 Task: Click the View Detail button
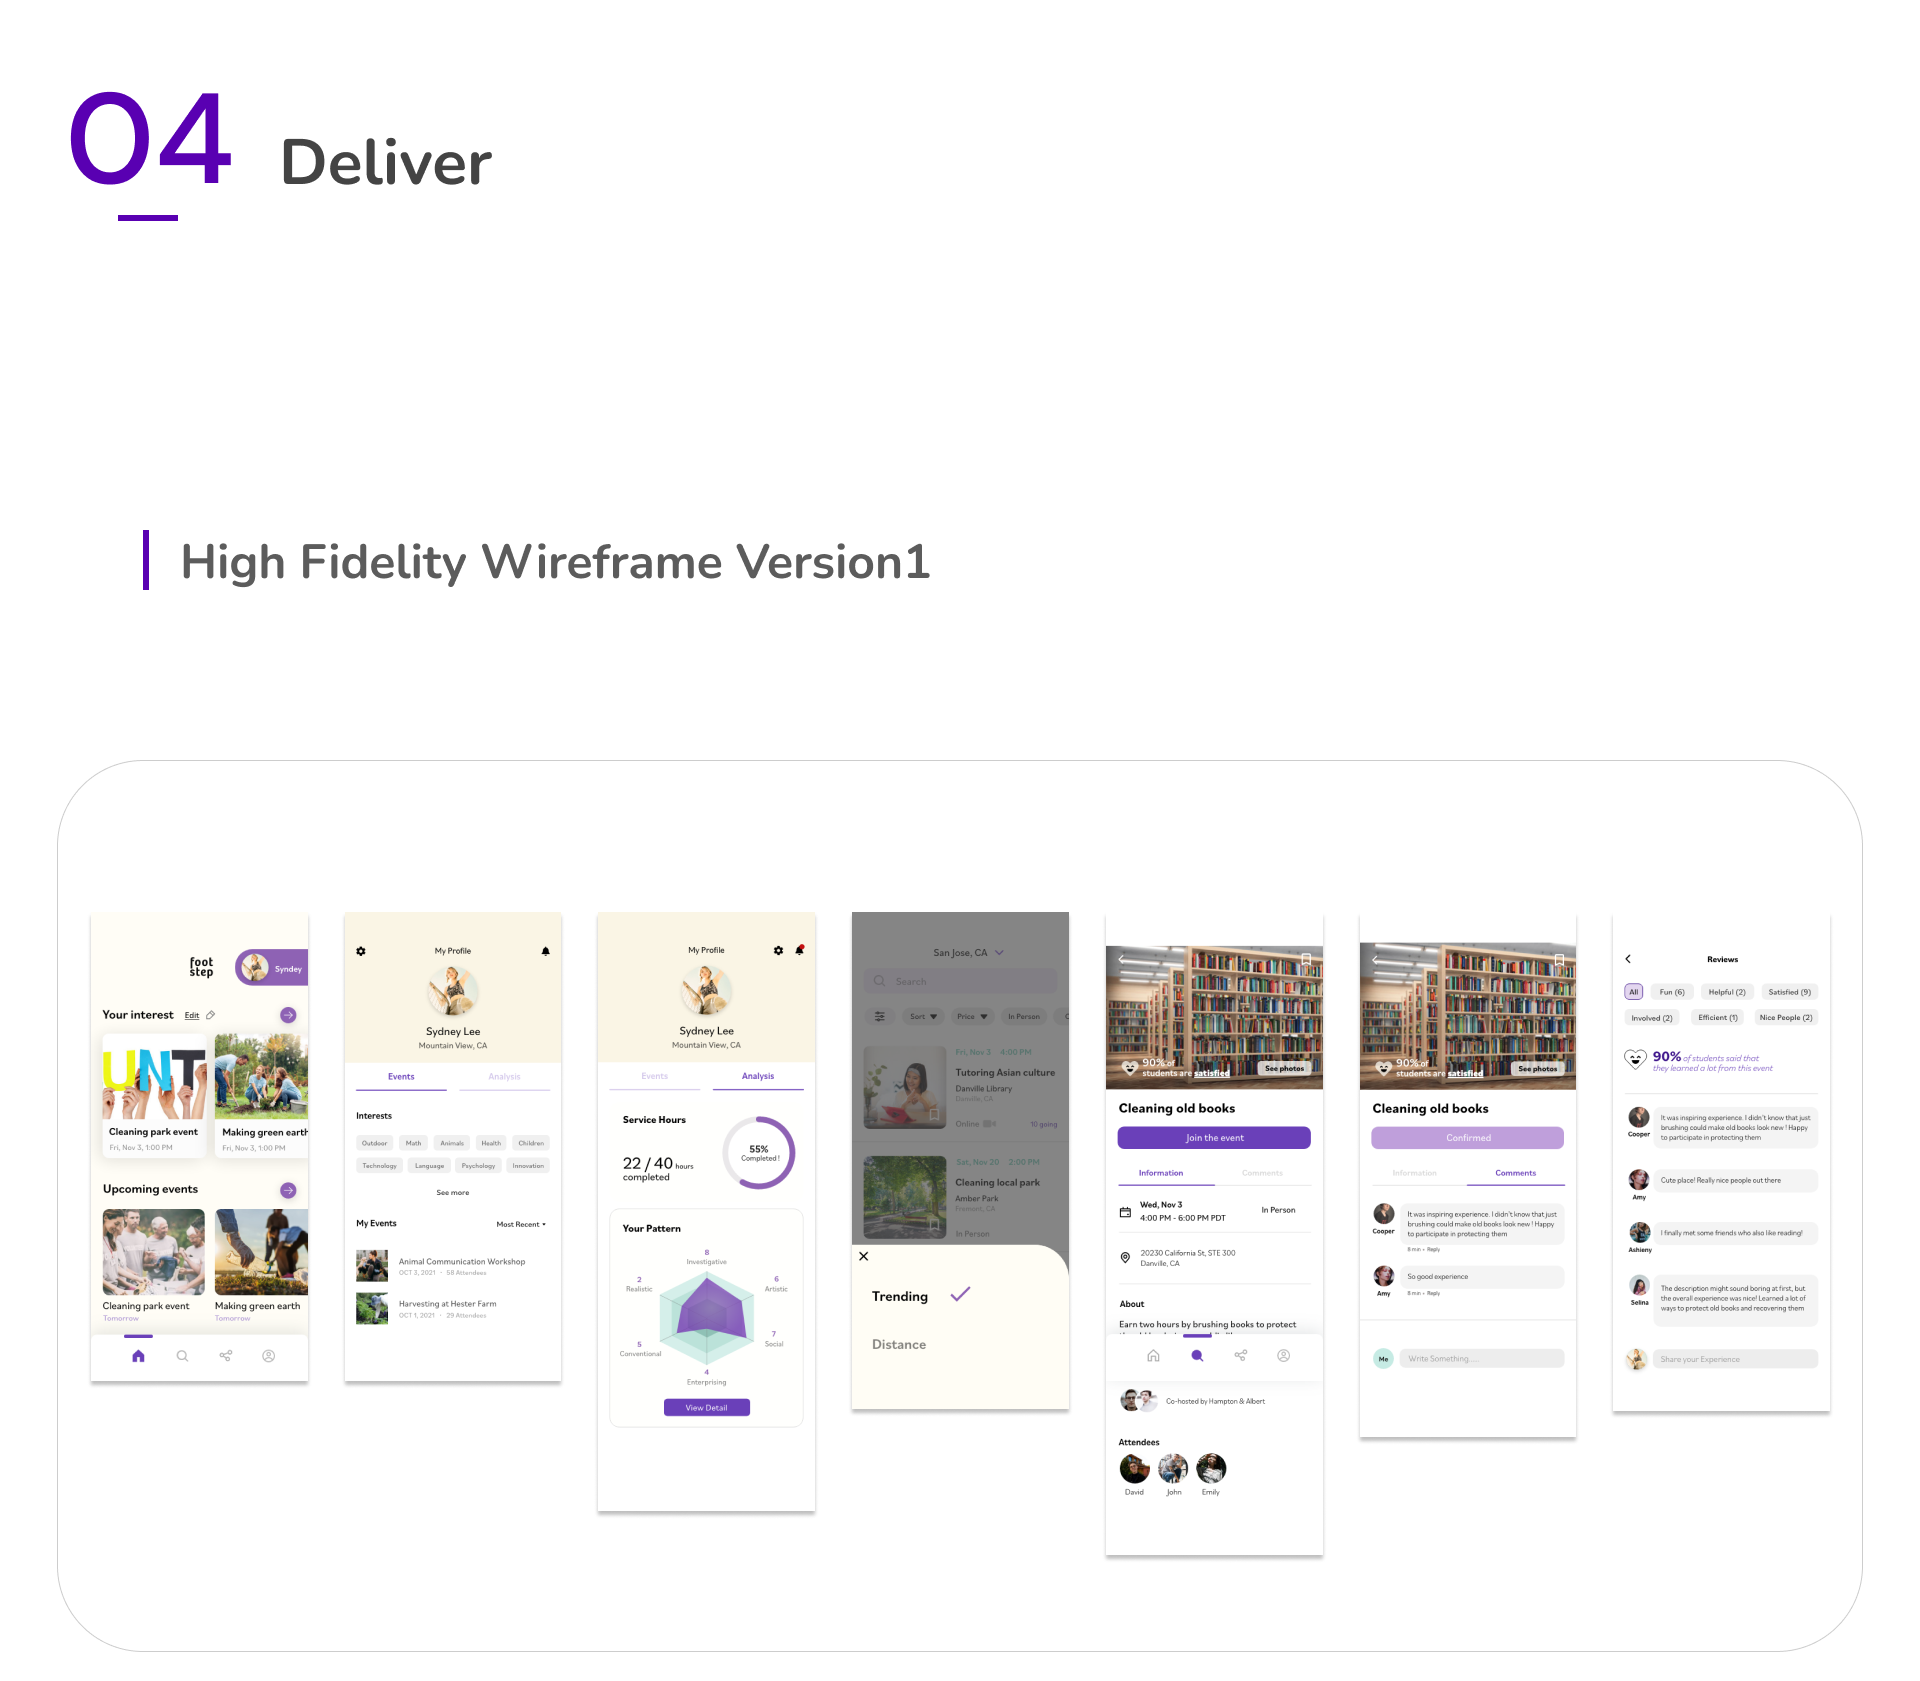[x=706, y=1407]
